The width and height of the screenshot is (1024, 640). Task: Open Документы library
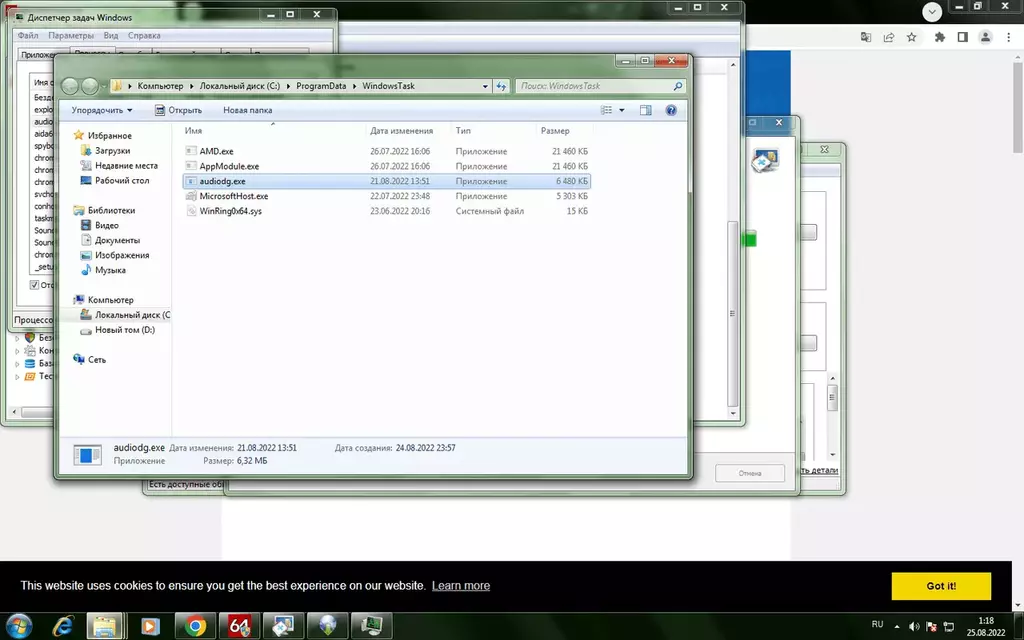[x=117, y=240]
